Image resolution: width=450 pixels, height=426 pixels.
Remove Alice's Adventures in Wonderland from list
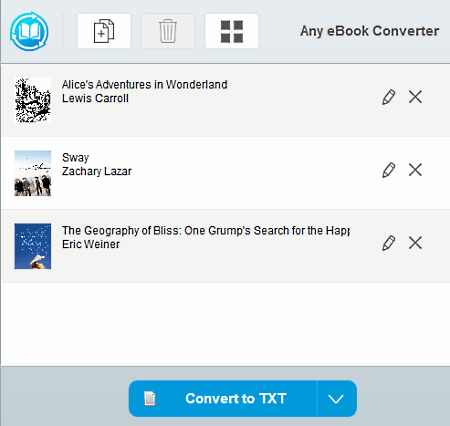[x=415, y=97]
